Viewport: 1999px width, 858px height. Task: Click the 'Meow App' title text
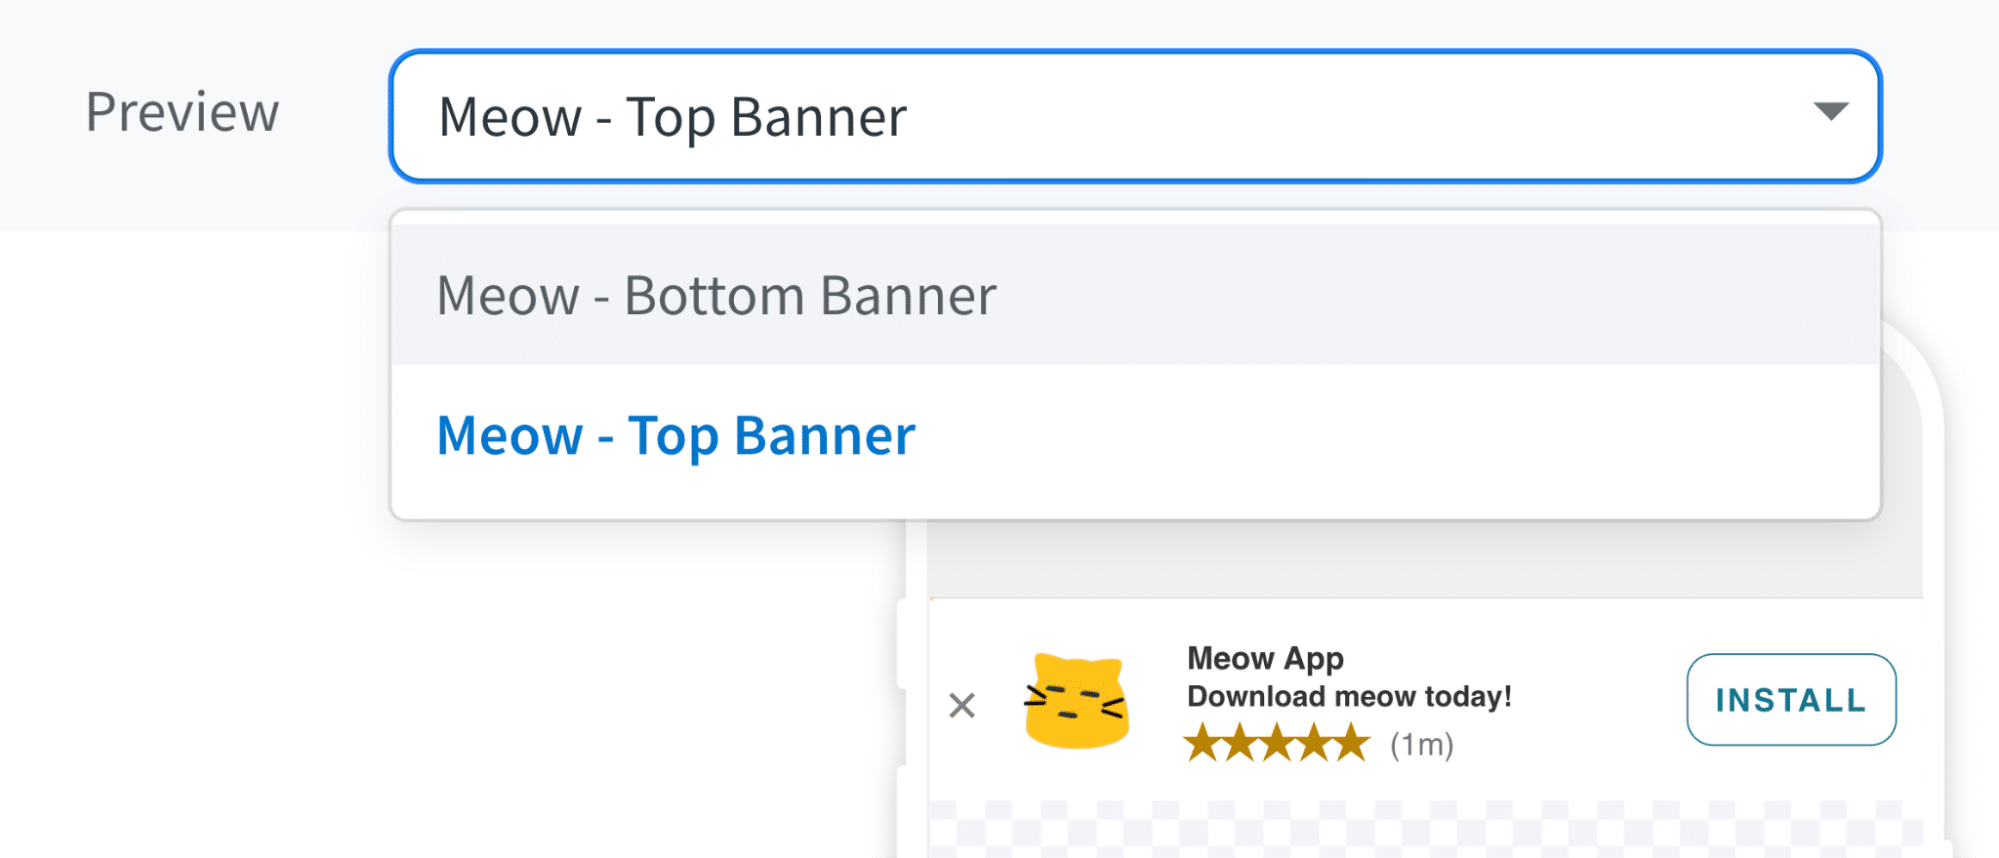pyautogui.click(x=1265, y=658)
